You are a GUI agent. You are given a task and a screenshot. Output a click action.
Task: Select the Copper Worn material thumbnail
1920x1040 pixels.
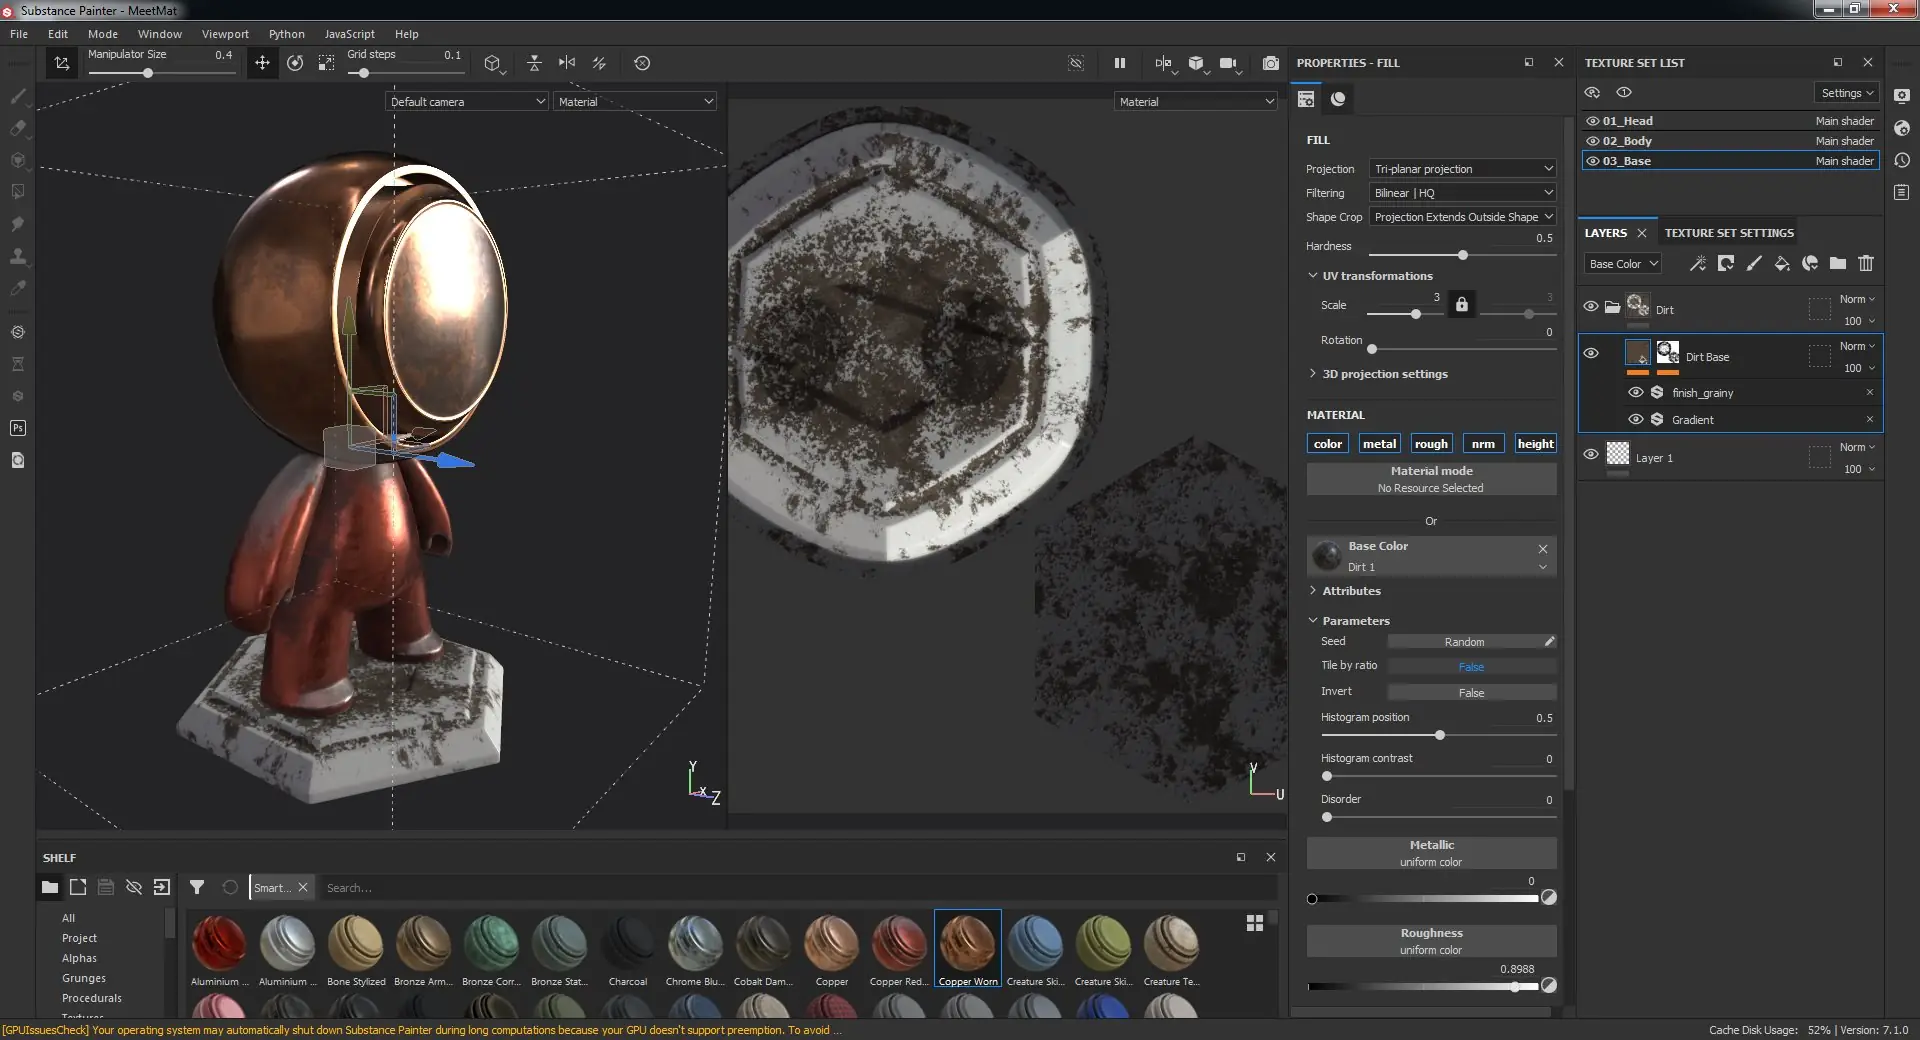(x=967, y=945)
